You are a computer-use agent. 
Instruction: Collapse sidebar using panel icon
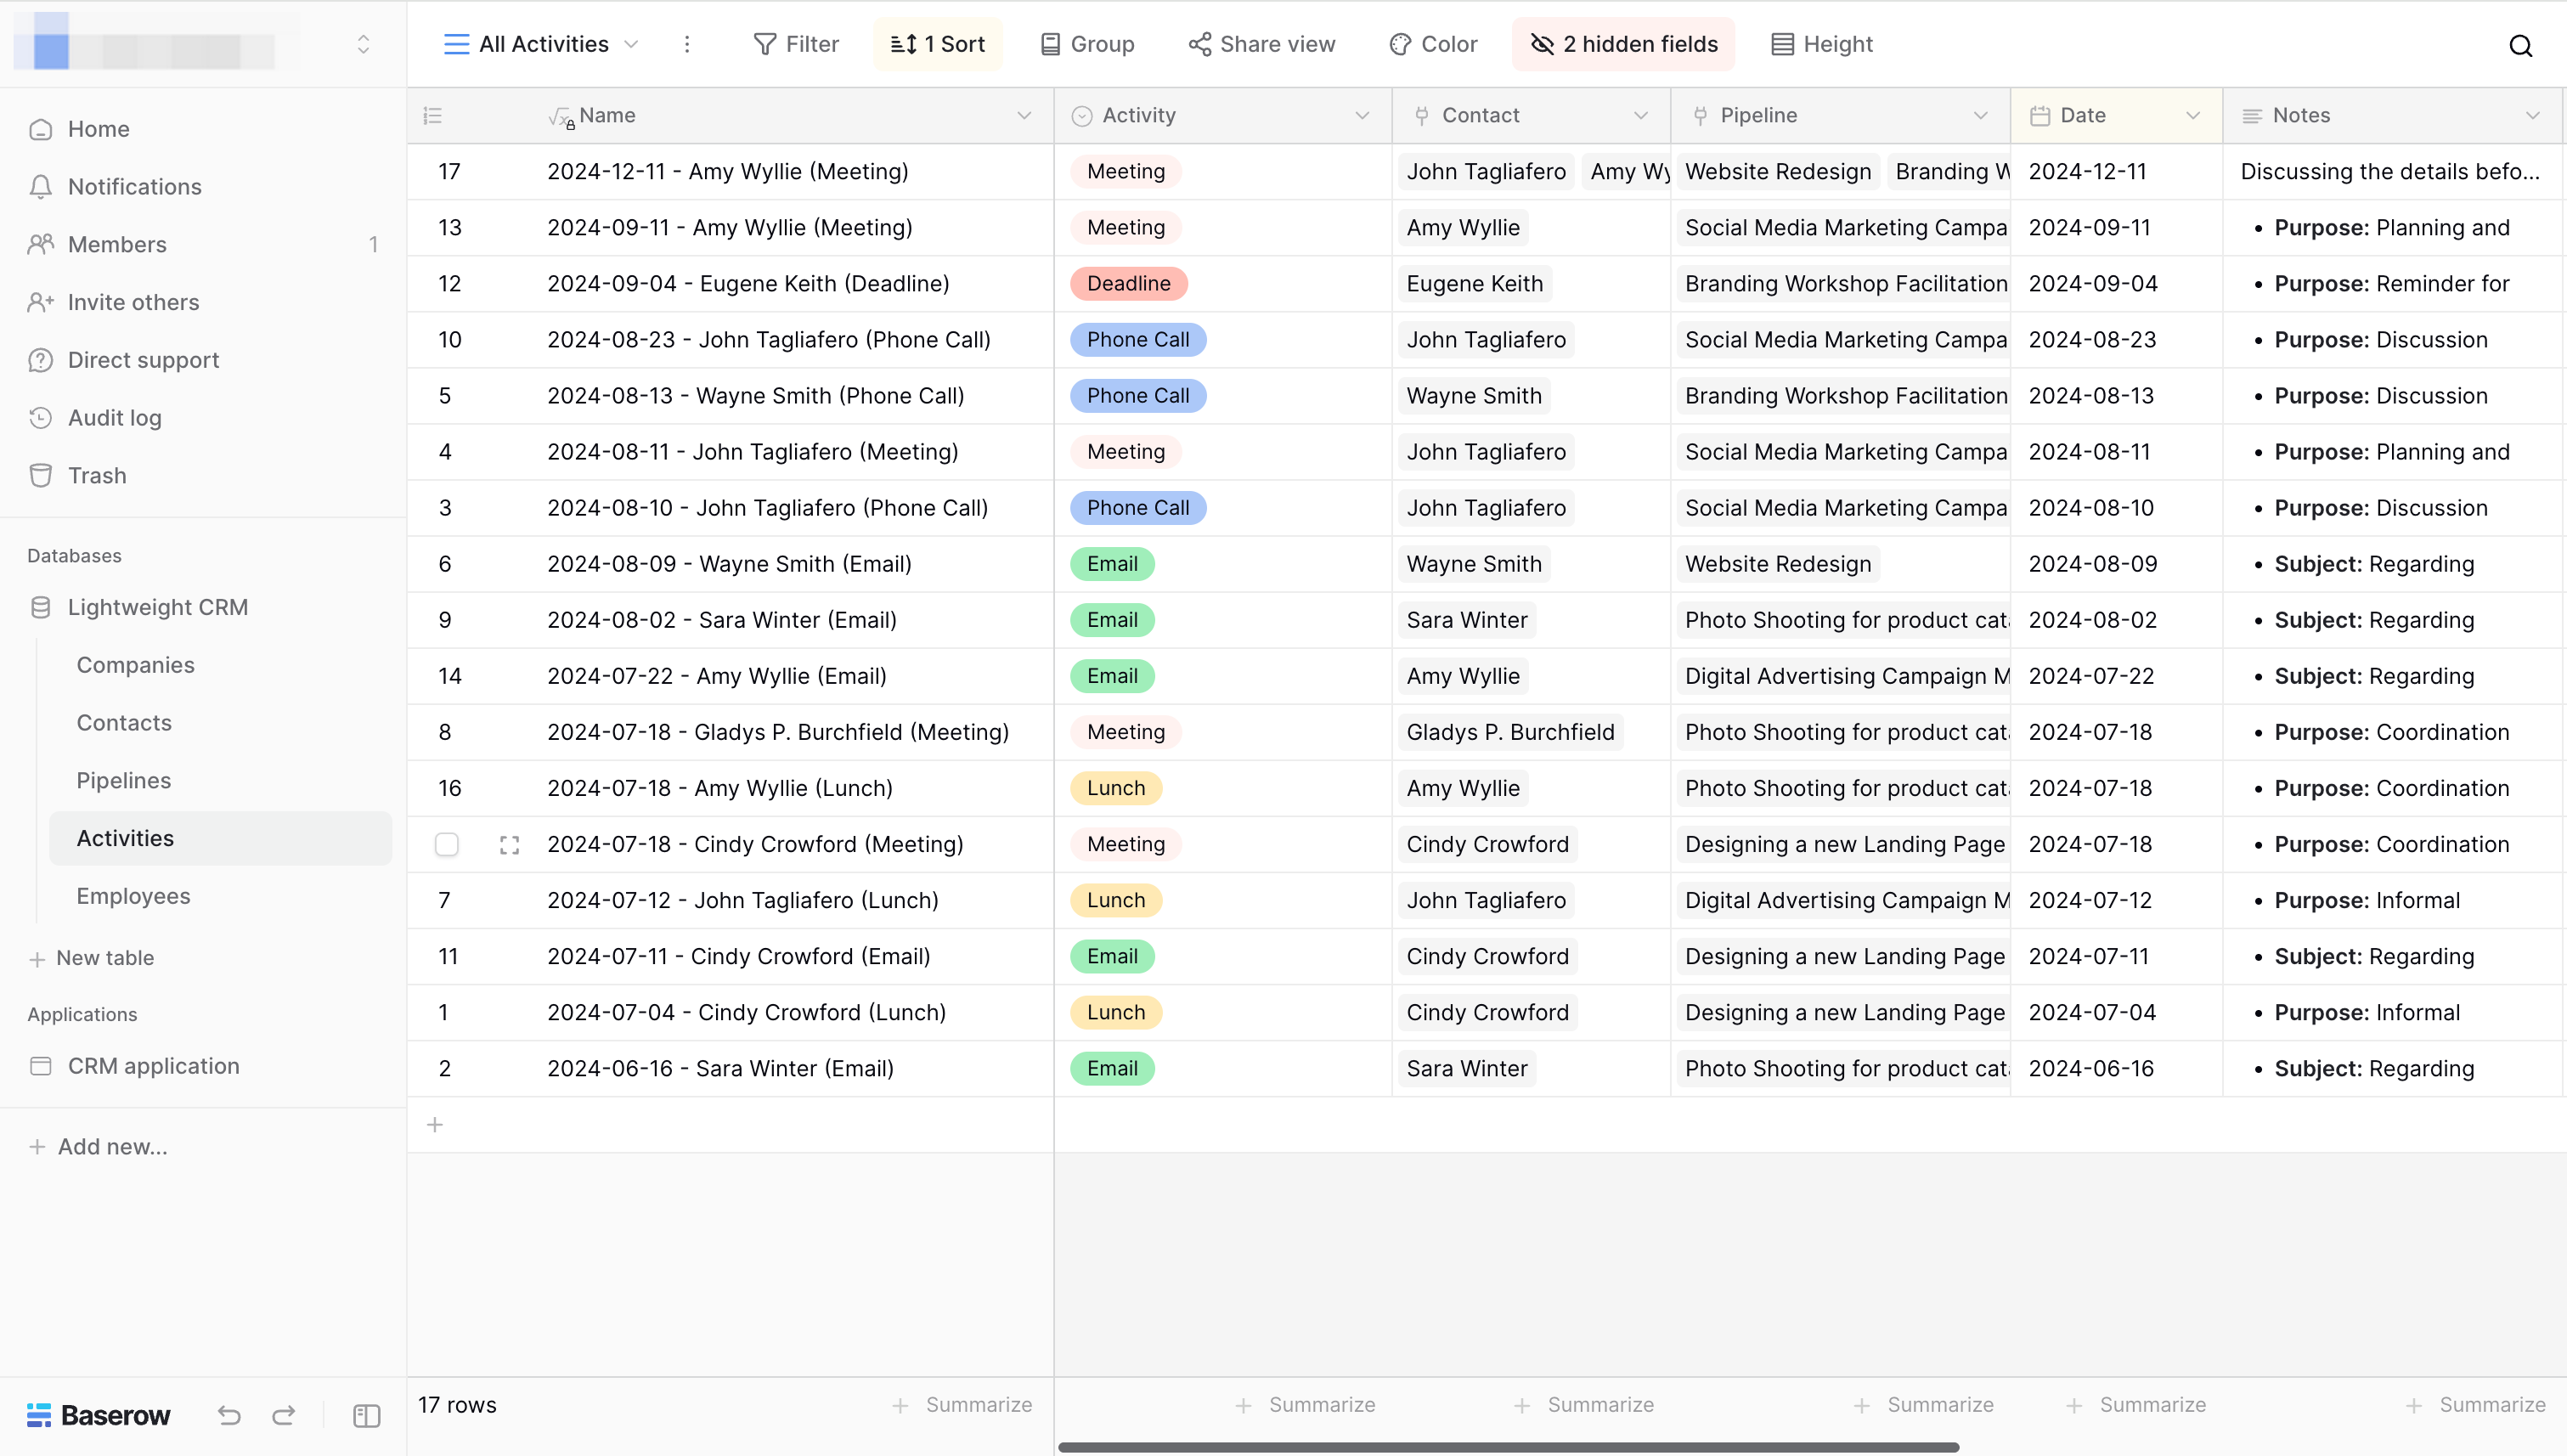(367, 1415)
